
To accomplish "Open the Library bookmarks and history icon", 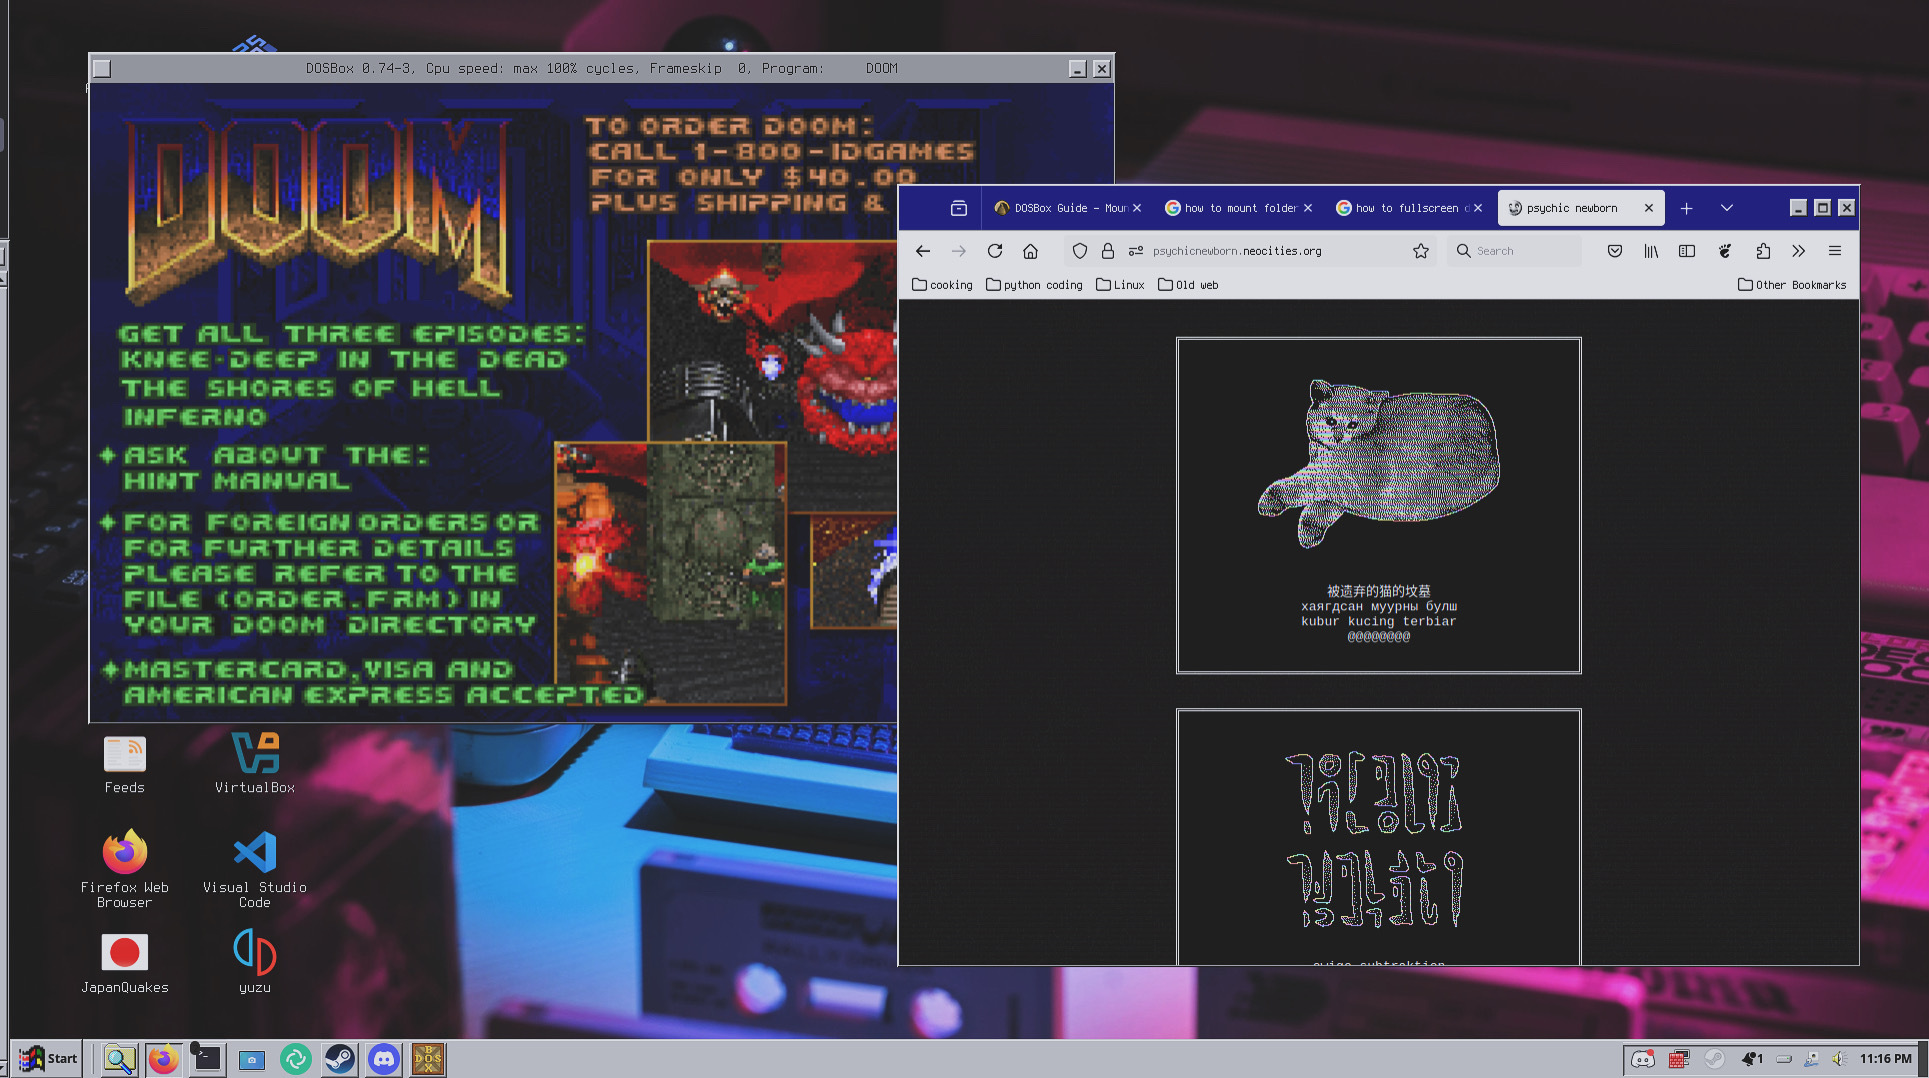I will pos(1650,251).
